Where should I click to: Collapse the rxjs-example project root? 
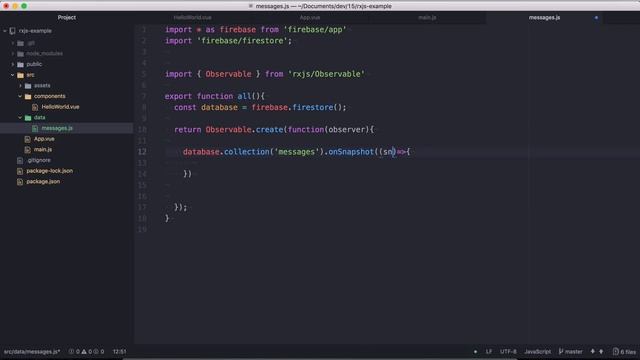pos(5,31)
